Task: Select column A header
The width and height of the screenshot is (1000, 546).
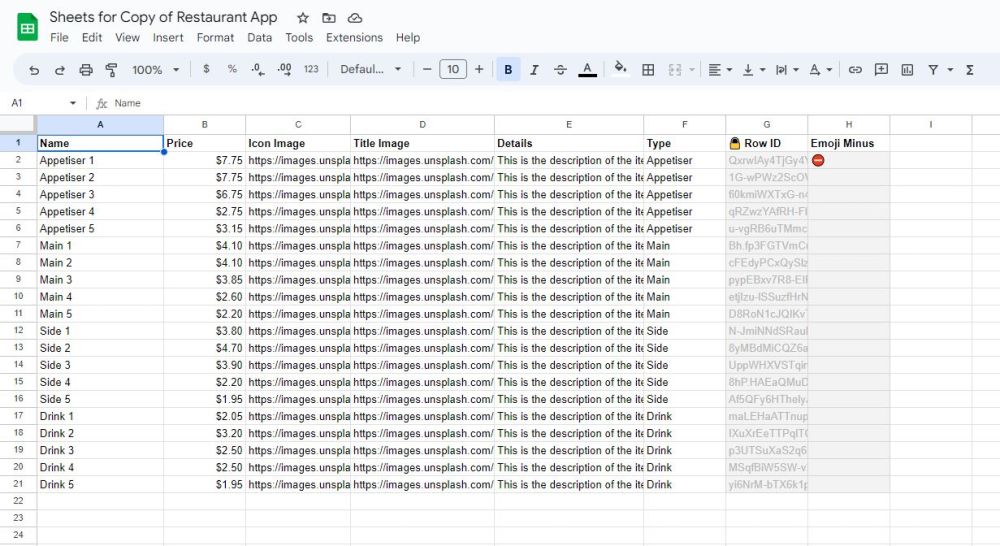Action: pos(100,124)
